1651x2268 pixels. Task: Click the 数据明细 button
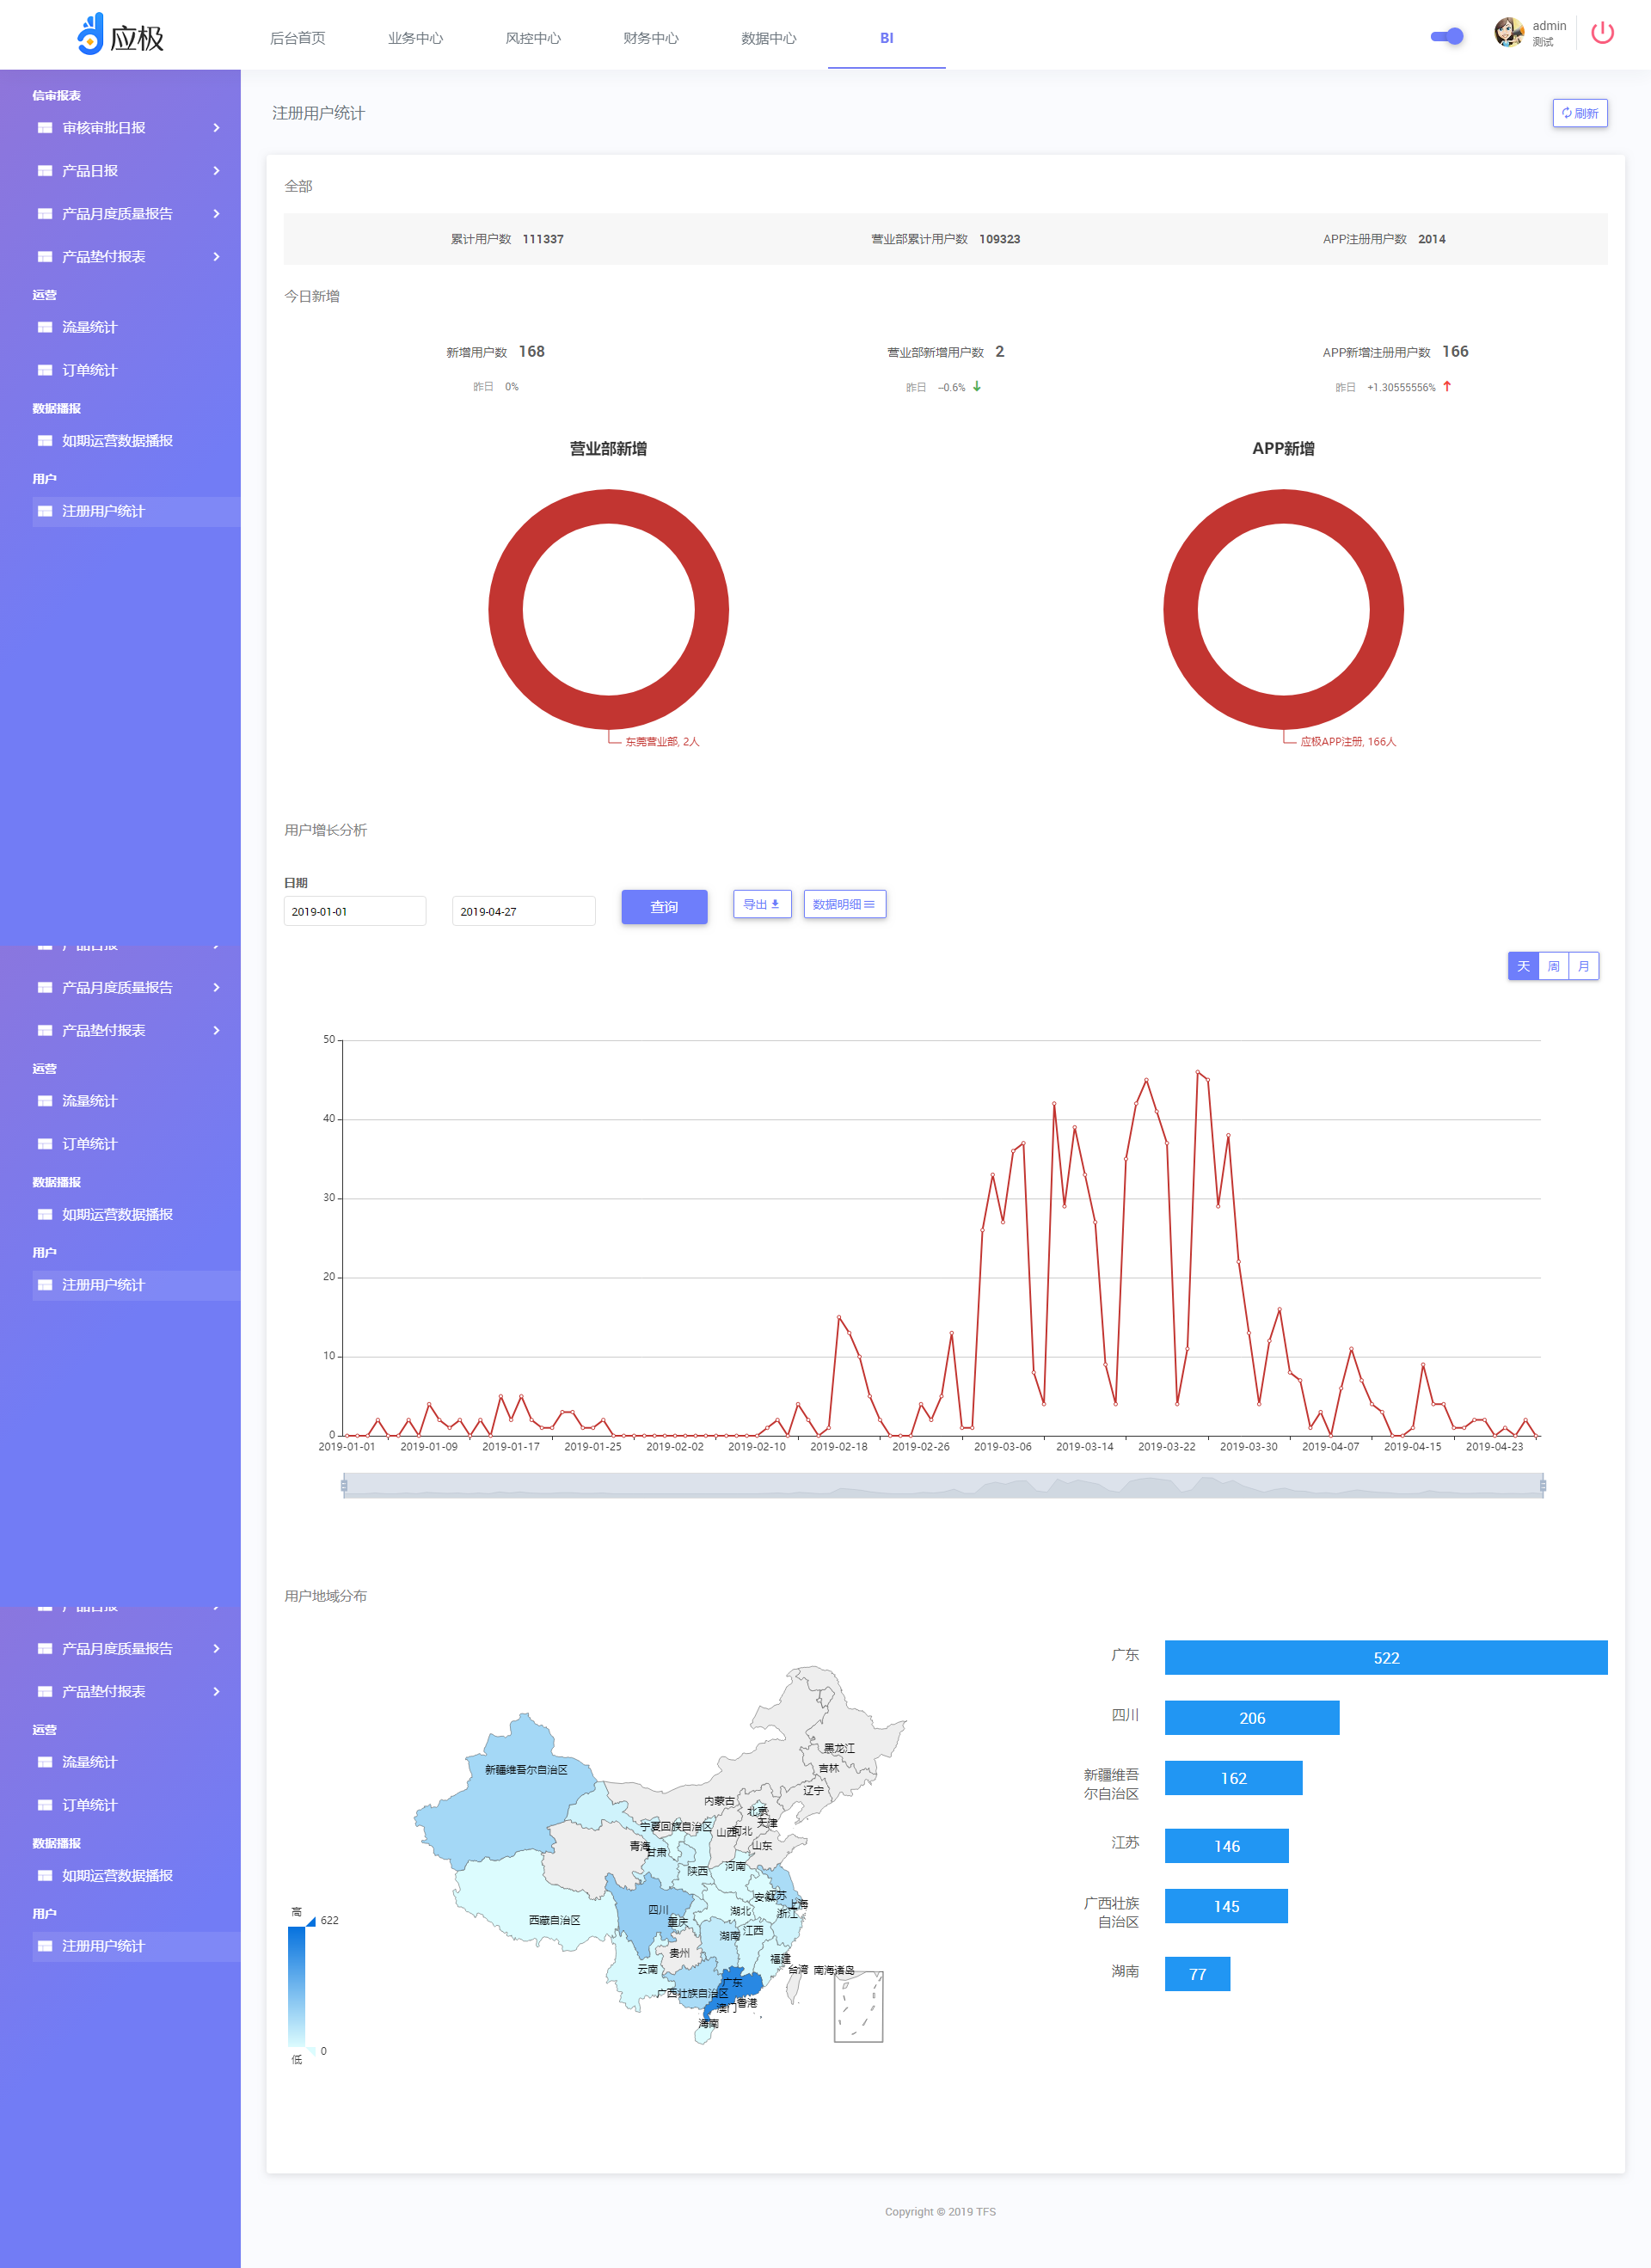[x=844, y=904]
